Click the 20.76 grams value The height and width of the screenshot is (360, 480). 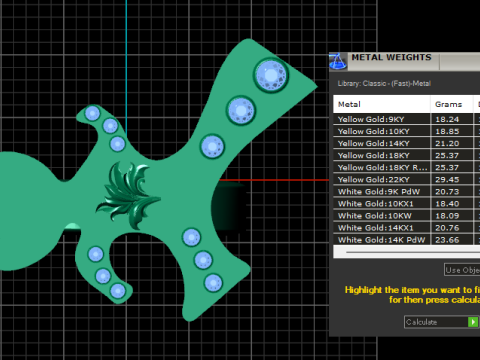[x=447, y=228]
